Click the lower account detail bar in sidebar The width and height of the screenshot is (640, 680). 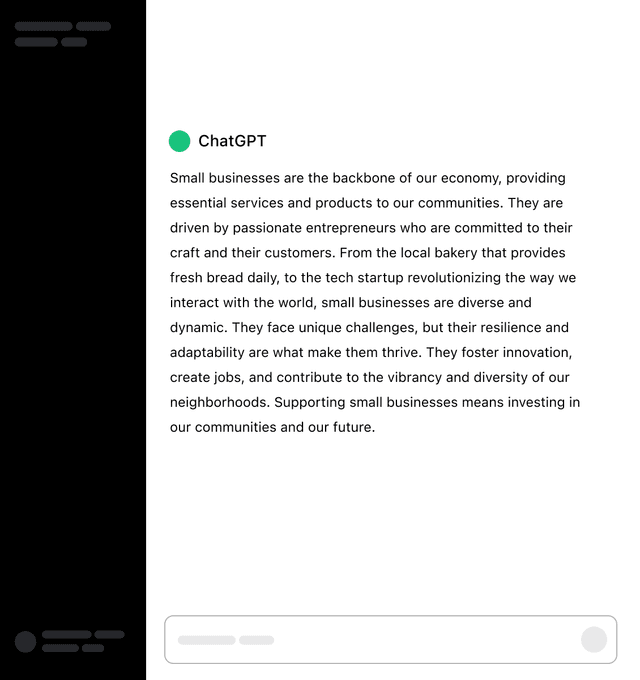[x=60, y=648]
